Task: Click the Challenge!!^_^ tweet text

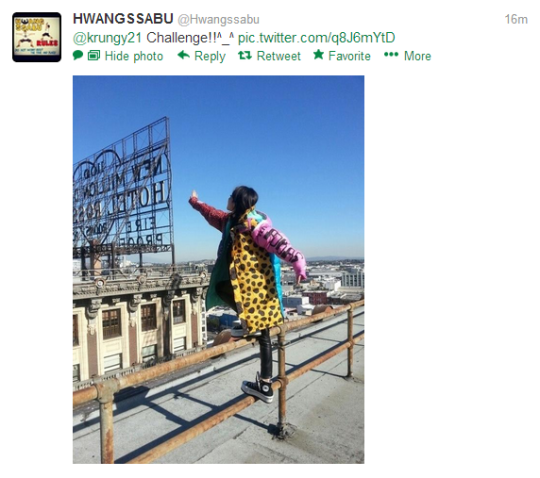Action: (190, 38)
